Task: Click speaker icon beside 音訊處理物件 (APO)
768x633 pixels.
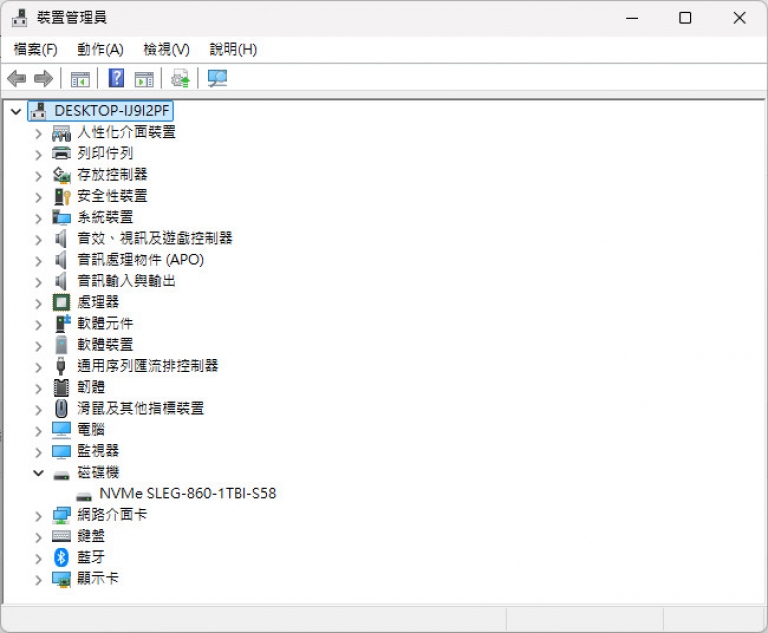Action: 61,260
